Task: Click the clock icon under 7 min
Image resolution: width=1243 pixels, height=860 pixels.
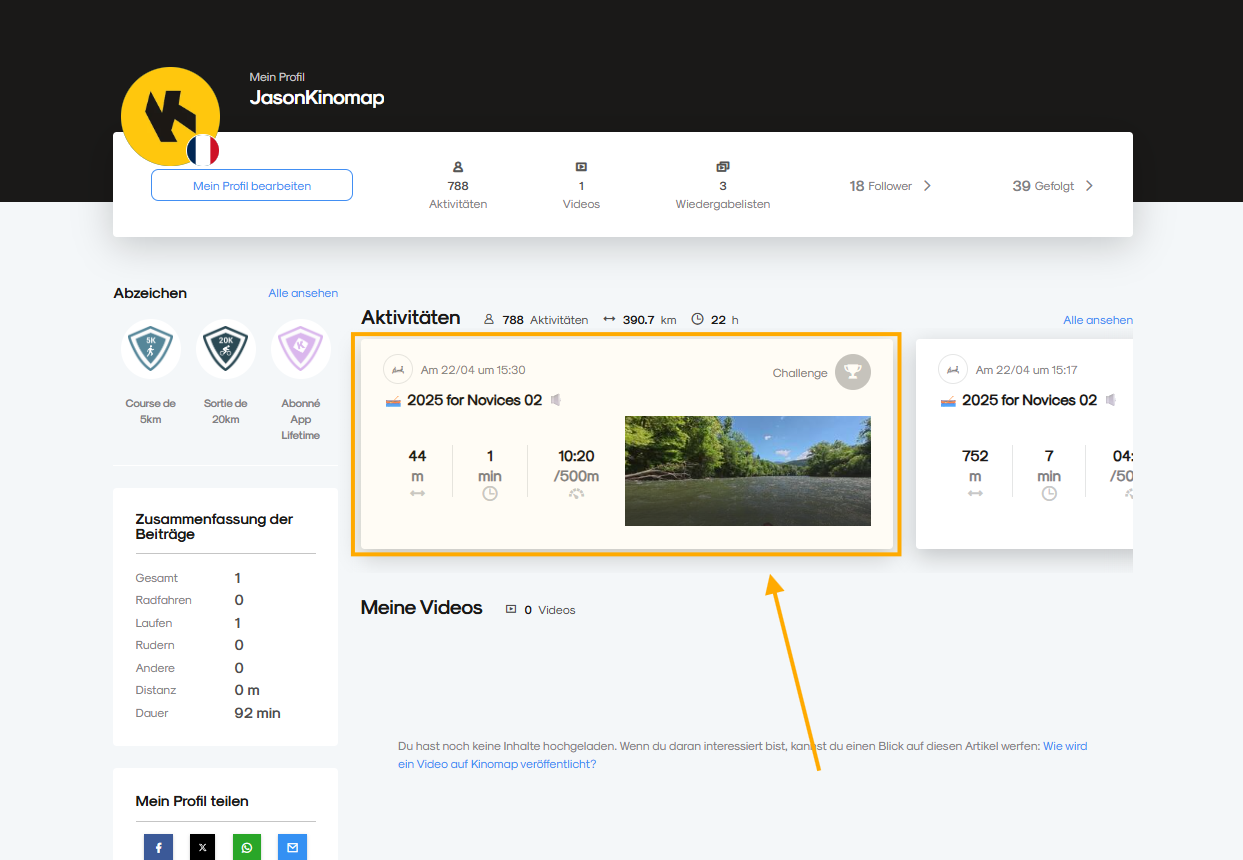Action: pos(1049,493)
